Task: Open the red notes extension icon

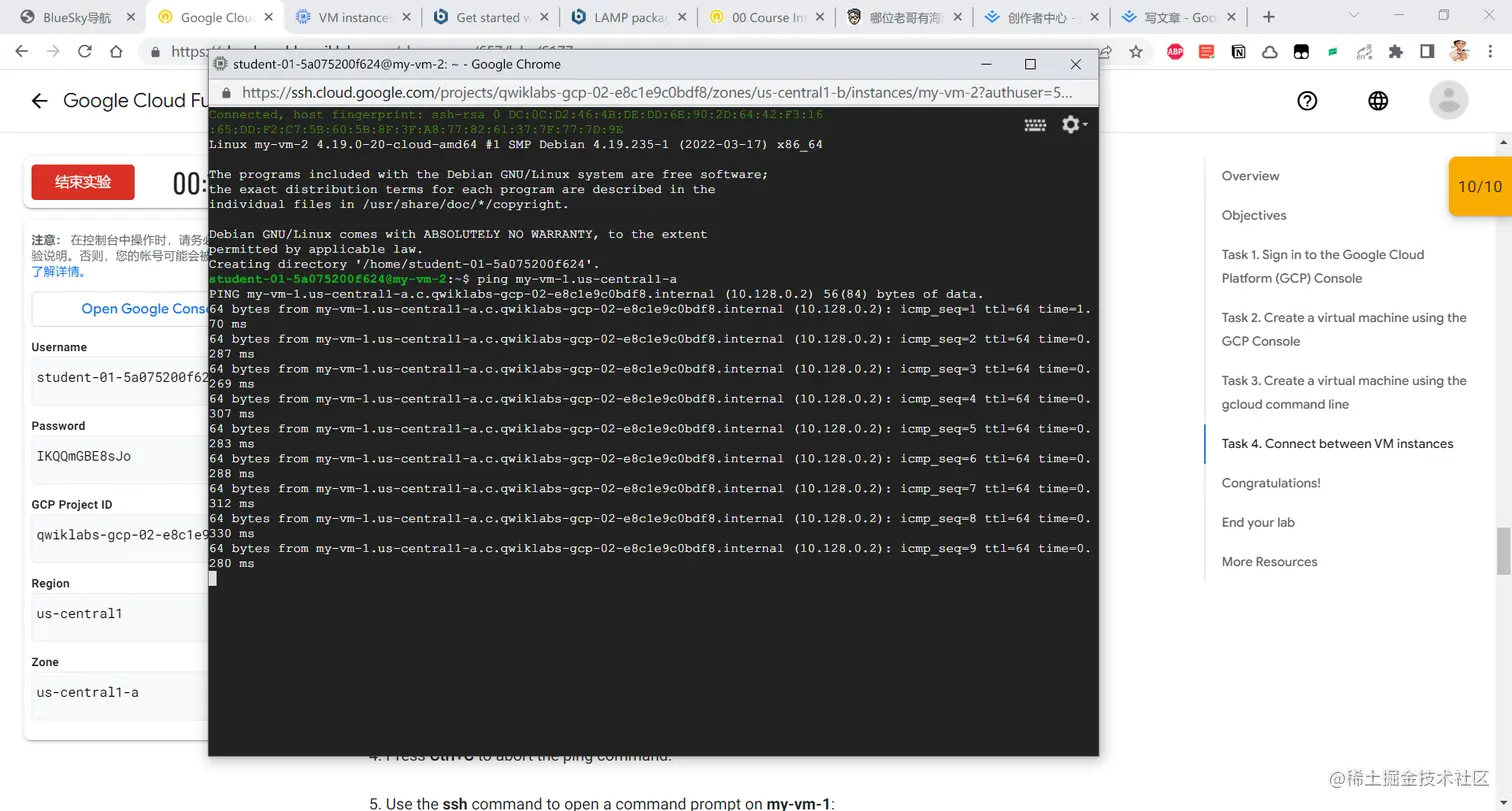Action: click(x=1207, y=51)
